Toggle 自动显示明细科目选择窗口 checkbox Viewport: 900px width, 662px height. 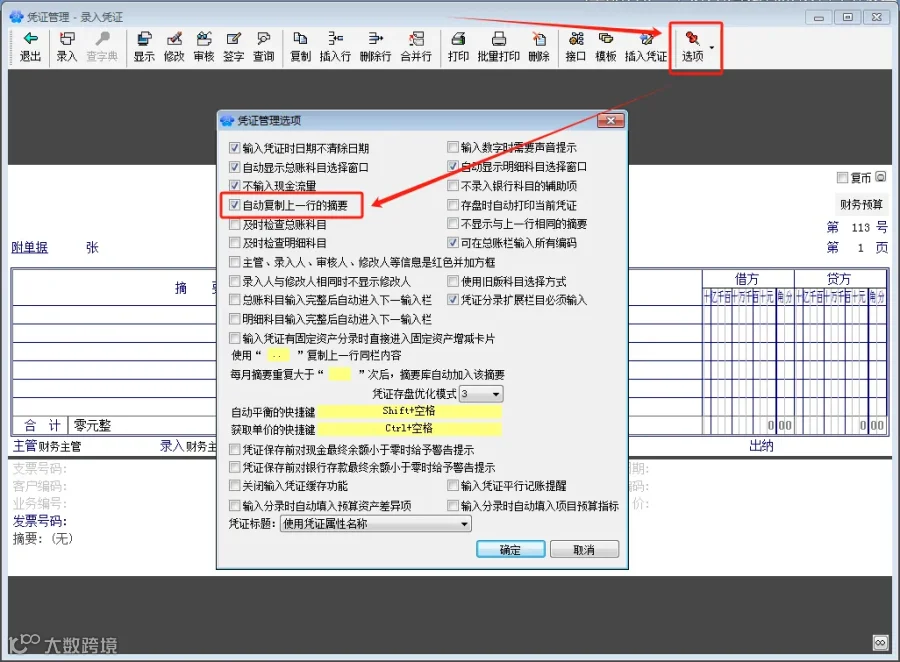point(453,167)
